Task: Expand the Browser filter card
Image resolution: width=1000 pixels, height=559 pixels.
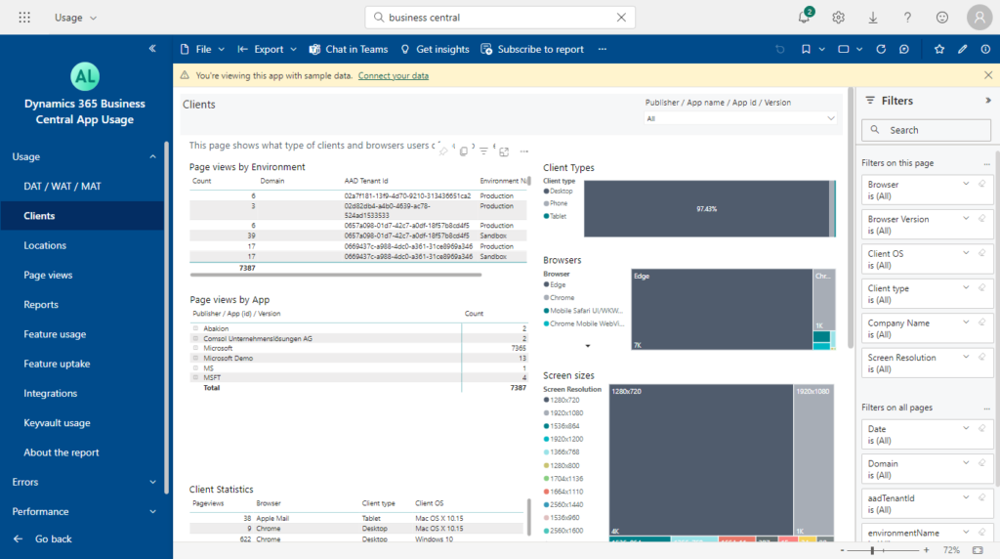Action: 965,184
